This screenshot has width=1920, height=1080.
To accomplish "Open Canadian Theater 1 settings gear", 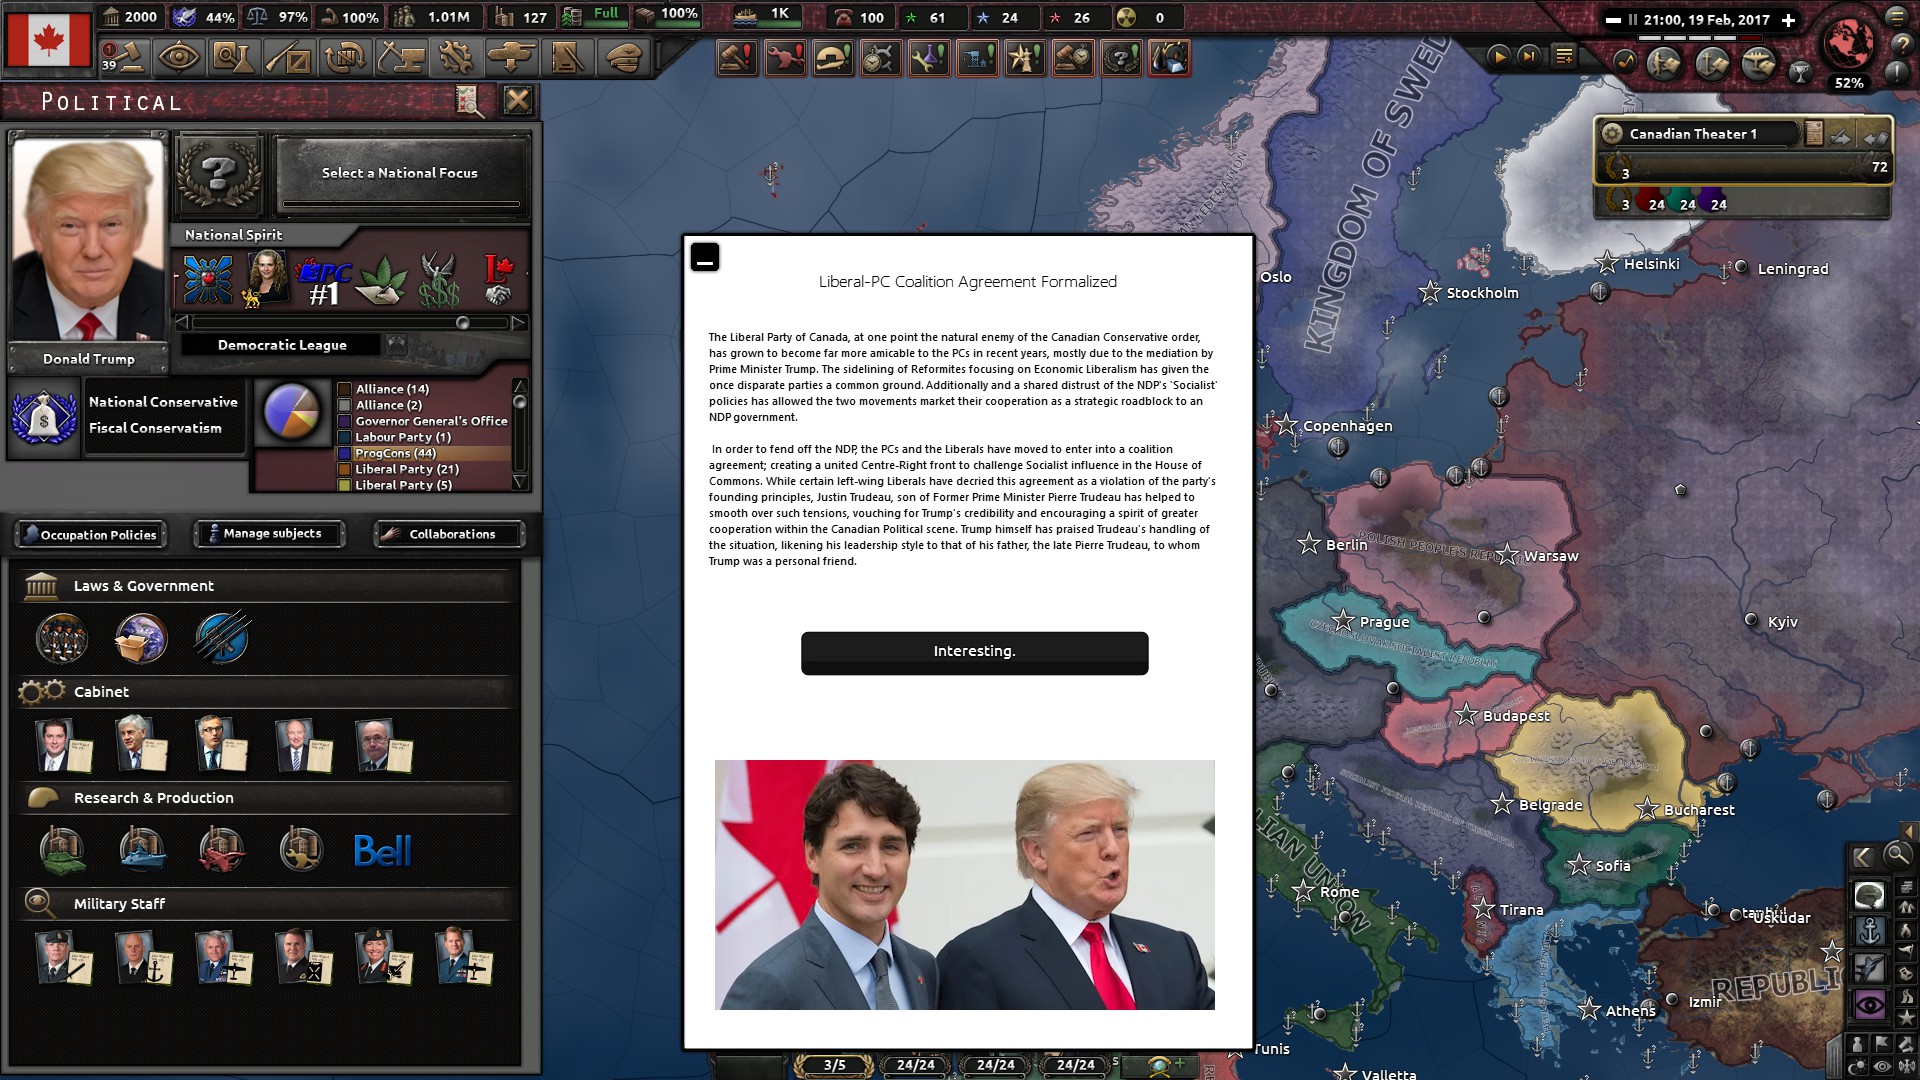I will coord(1611,134).
